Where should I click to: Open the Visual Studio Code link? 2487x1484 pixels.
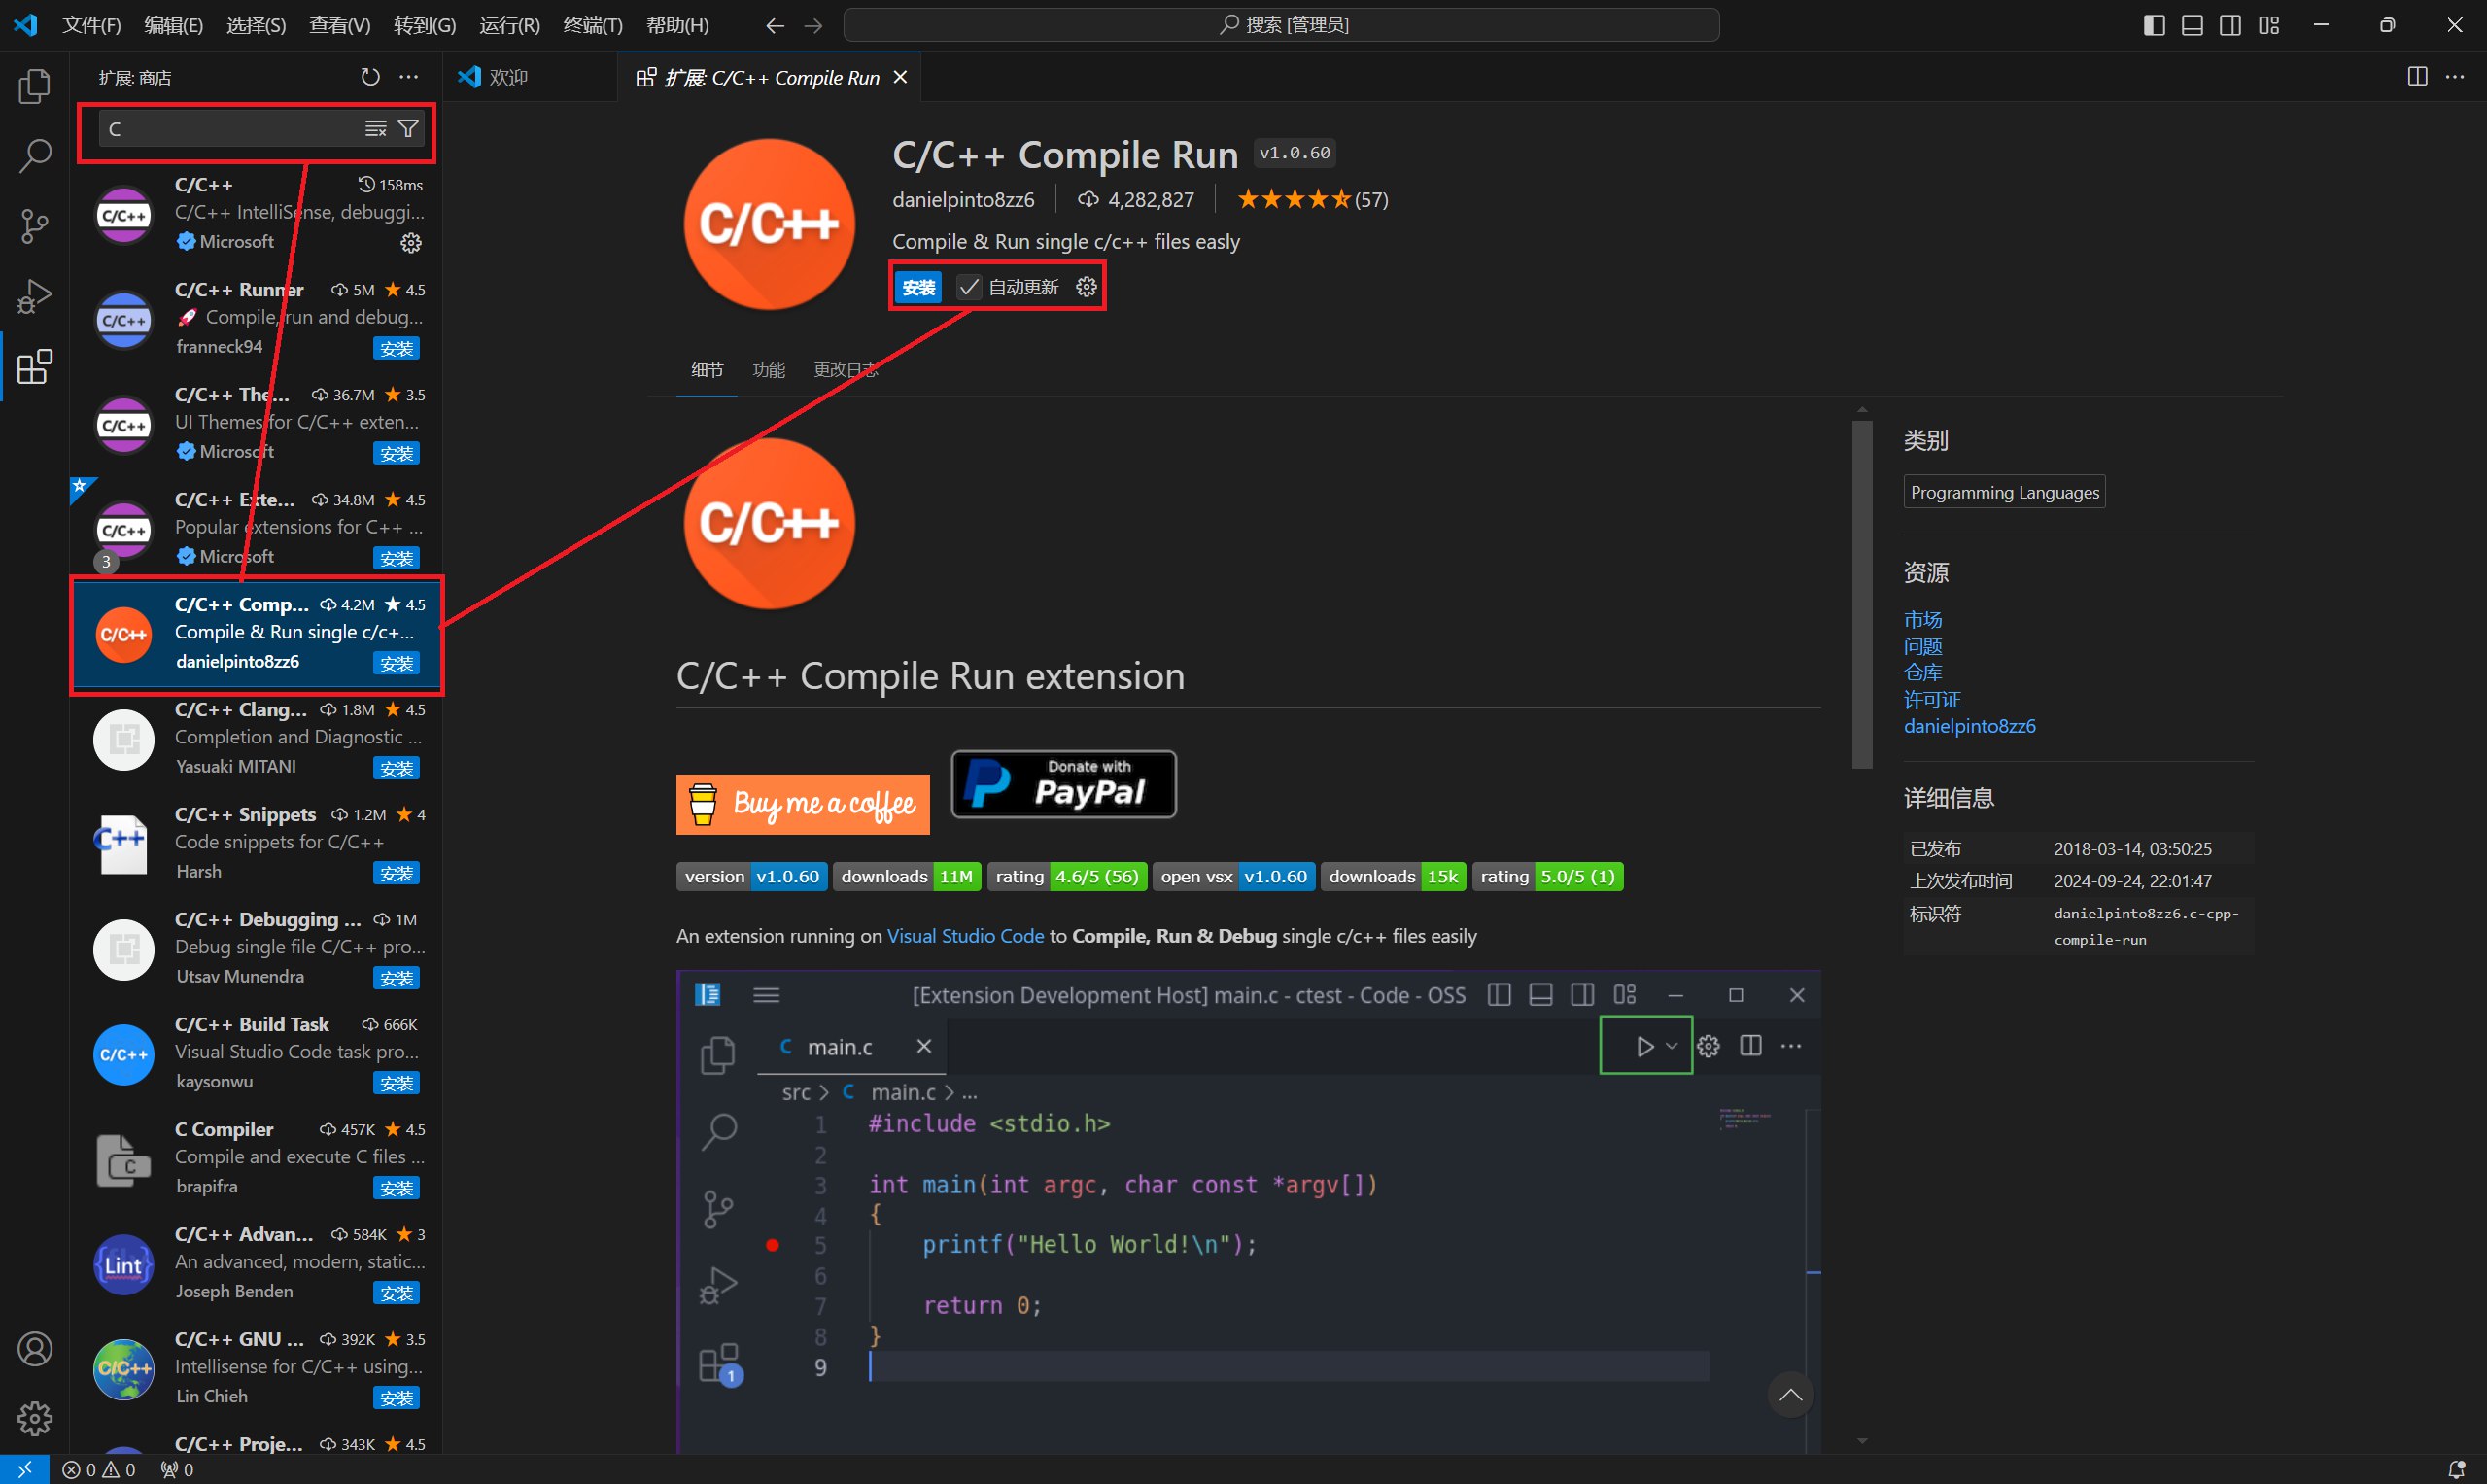pos(965,936)
